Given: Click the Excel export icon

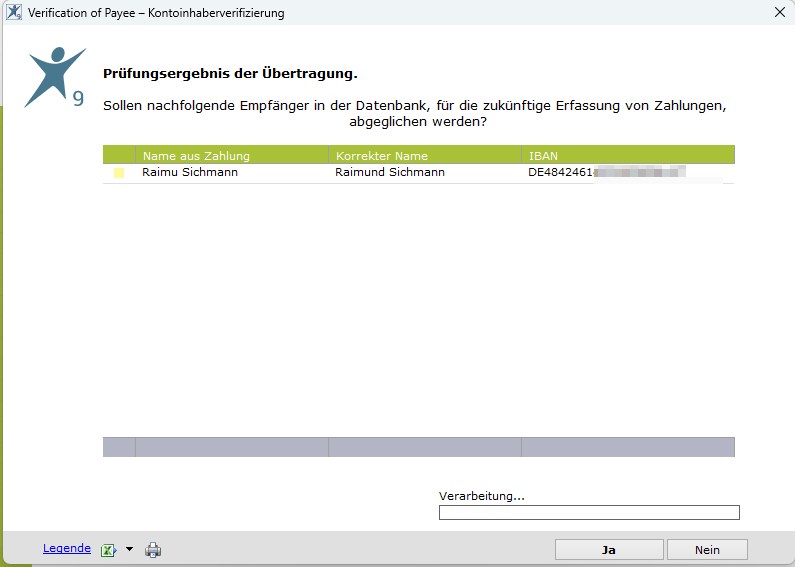Looking at the screenshot, I should coord(108,549).
